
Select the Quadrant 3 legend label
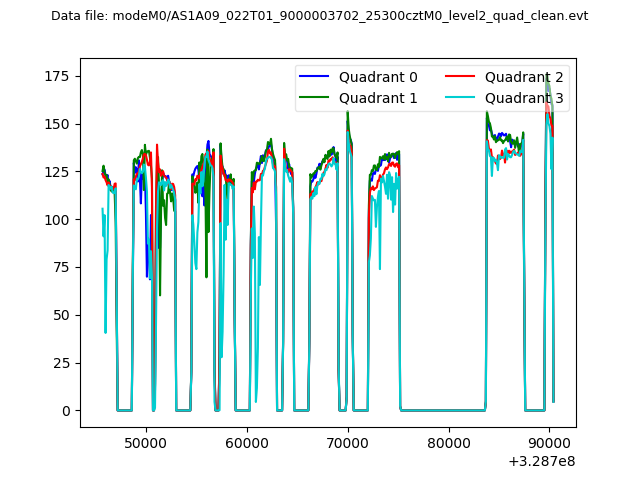(x=524, y=98)
